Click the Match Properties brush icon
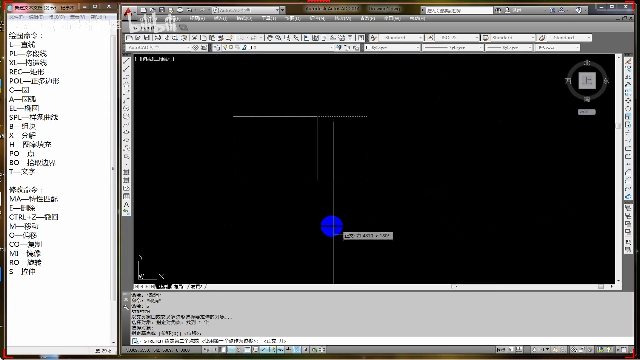The width and height of the screenshot is (640, 360). tap(221, 38)
